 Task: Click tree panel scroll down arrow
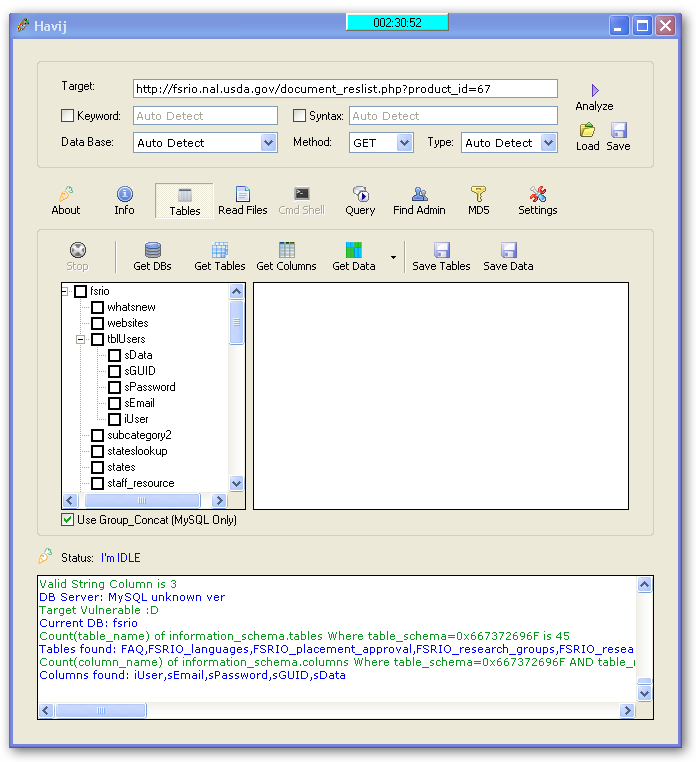point(236,484)
